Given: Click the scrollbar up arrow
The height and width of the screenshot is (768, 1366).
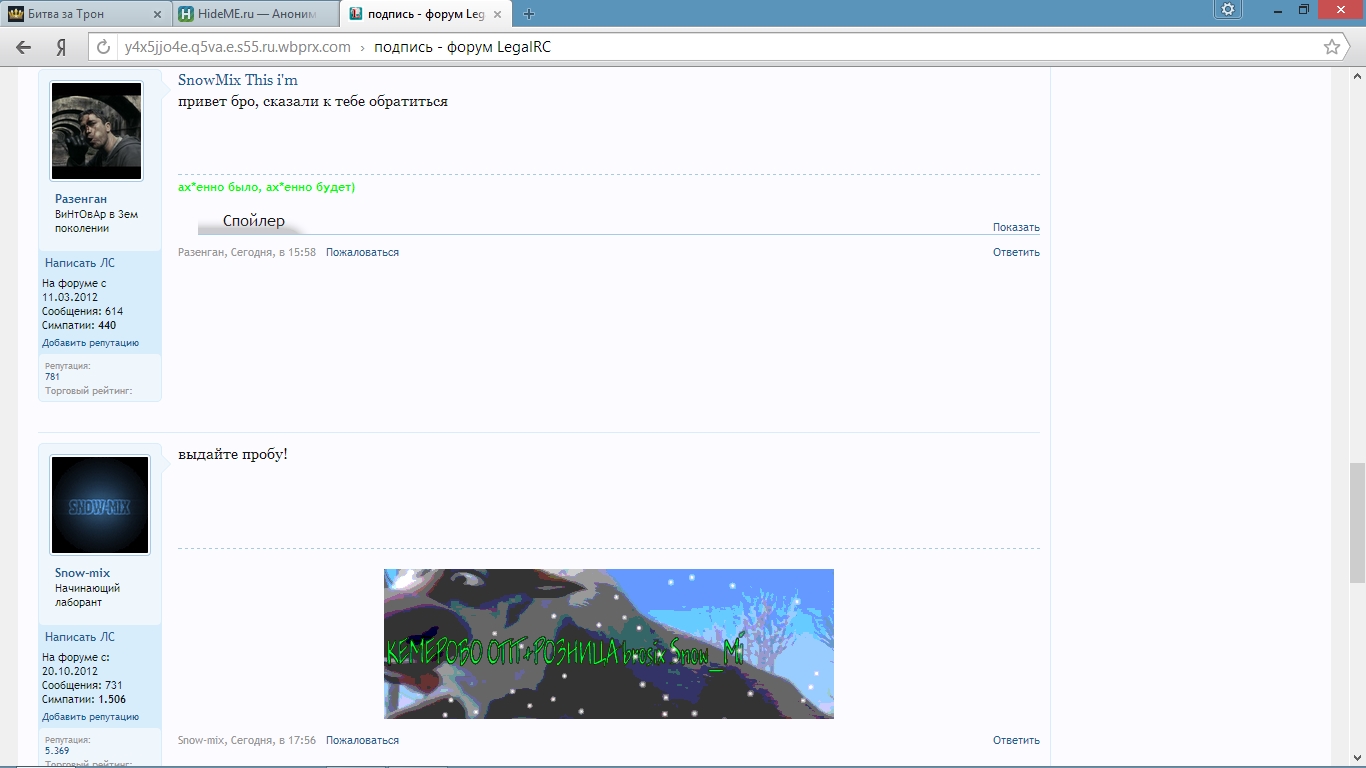Looking at the screenshot, I should coord(1357,76).
